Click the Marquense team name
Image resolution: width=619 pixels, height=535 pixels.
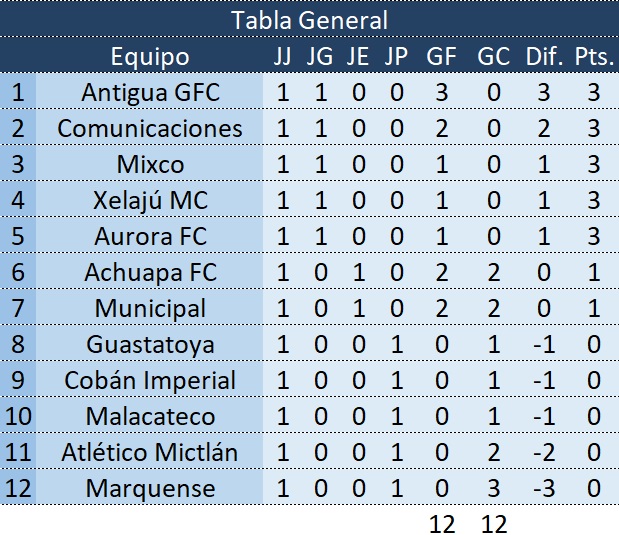(x=150, y=488)
